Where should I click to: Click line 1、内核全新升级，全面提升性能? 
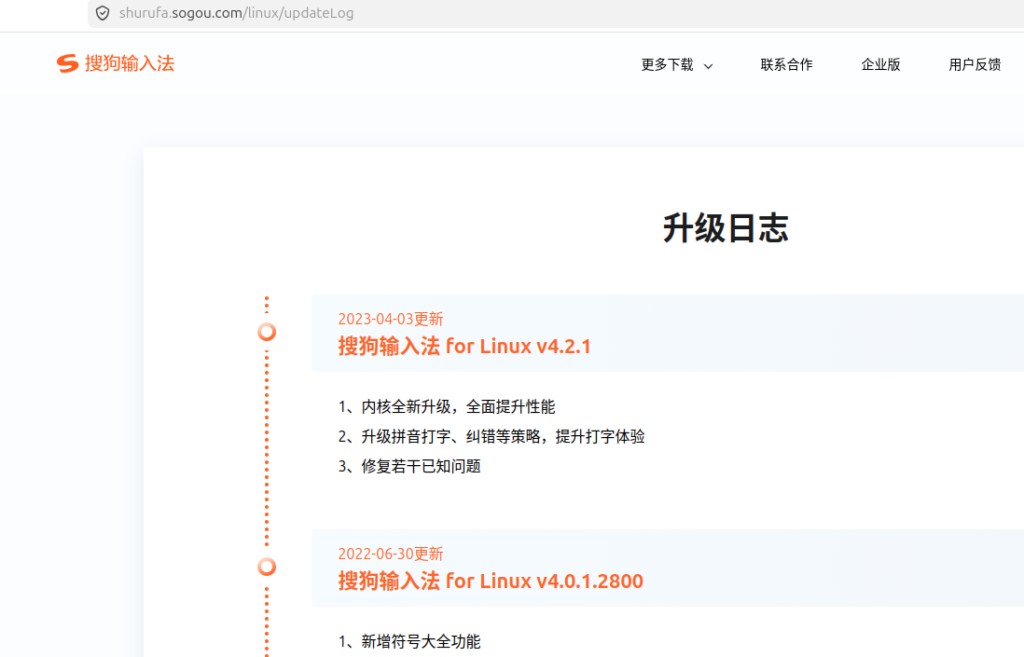pyautogui.click(x=447, y=407)
